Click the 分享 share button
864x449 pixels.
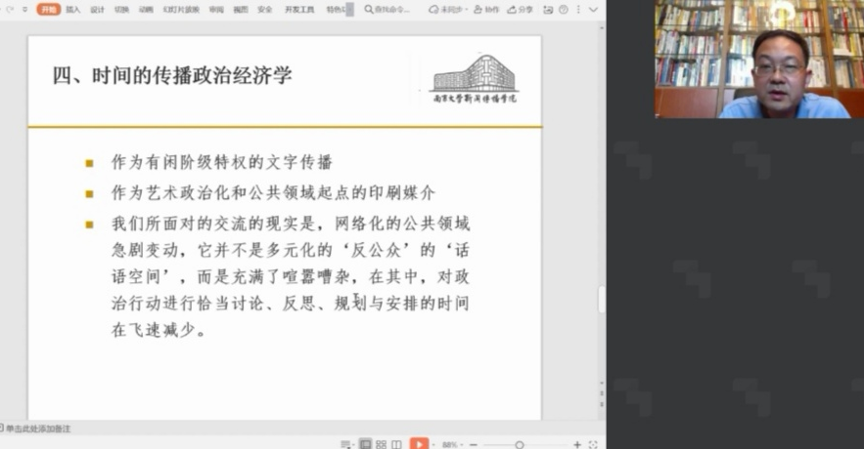click(522, 9)
